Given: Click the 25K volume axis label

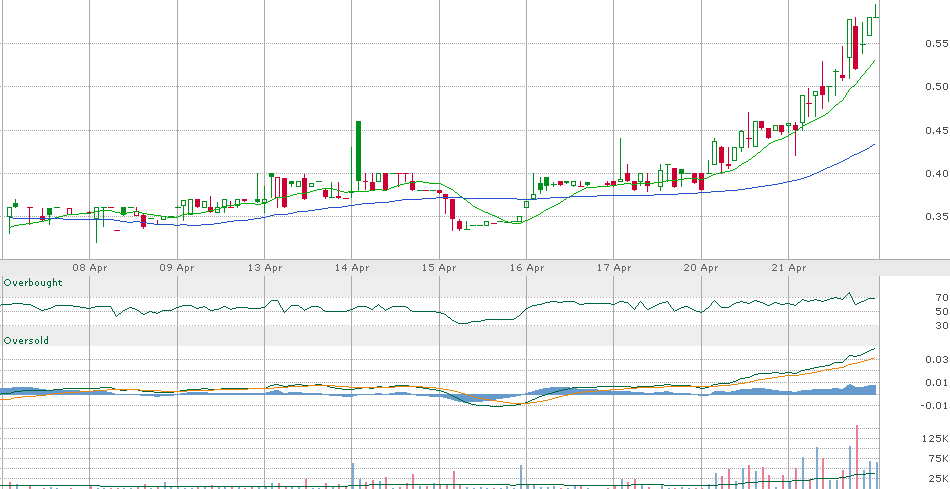Looking at the screenshot, I should 939,479.
